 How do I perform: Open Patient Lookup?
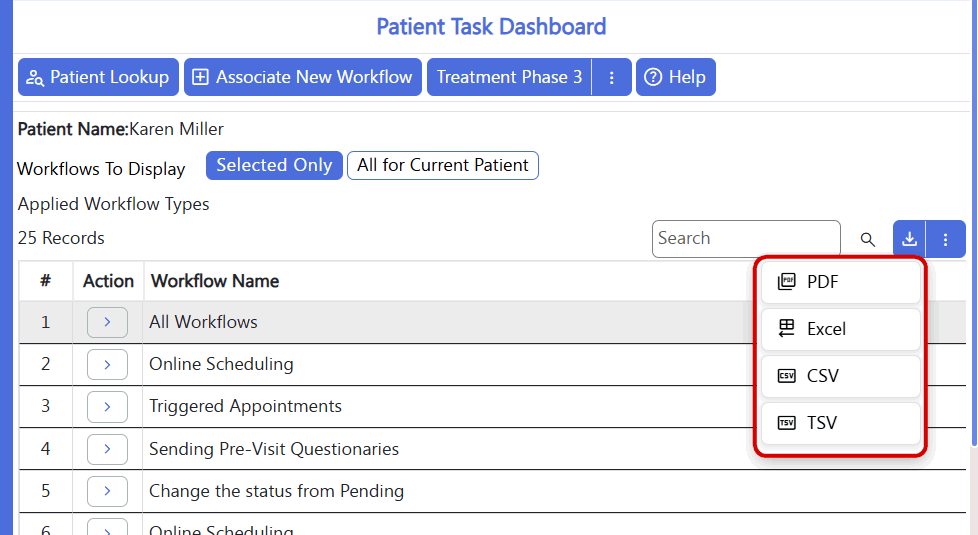tap(99, 77)
